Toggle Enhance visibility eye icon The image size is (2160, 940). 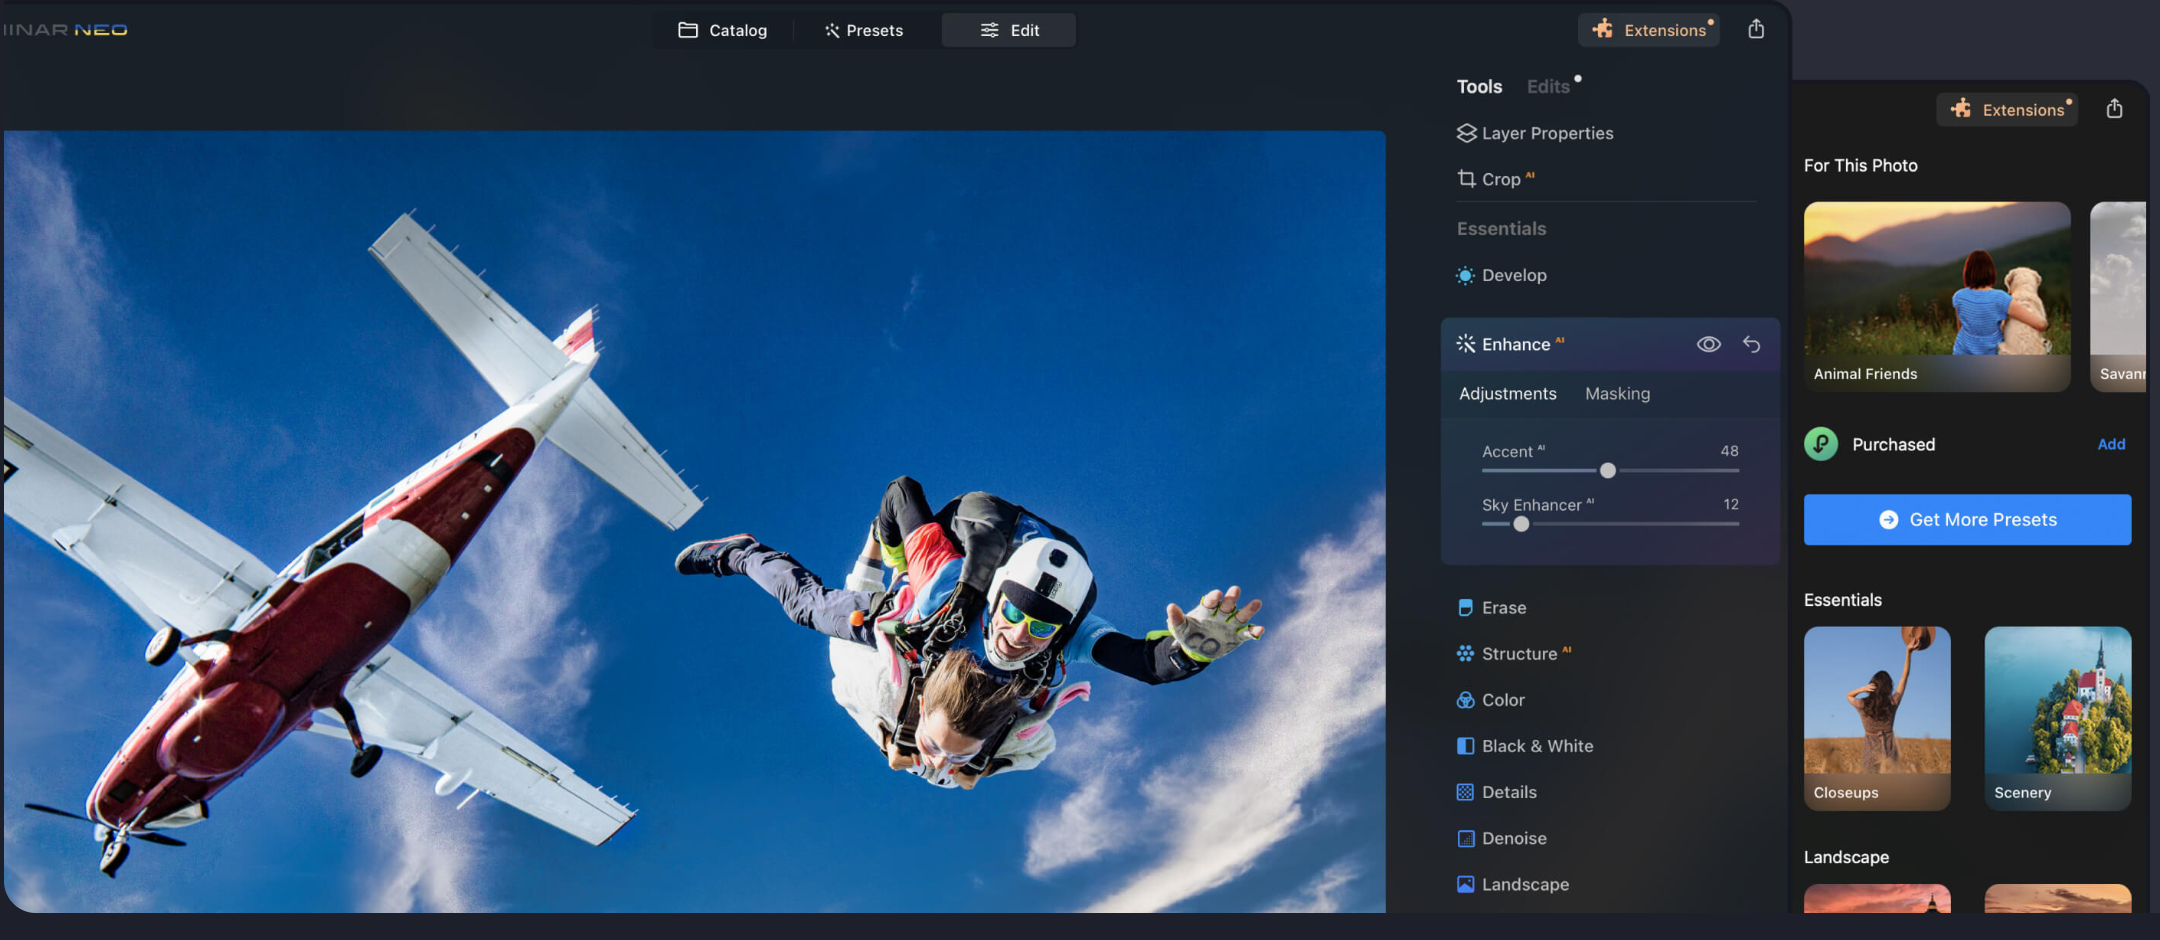coord(1709,344)
